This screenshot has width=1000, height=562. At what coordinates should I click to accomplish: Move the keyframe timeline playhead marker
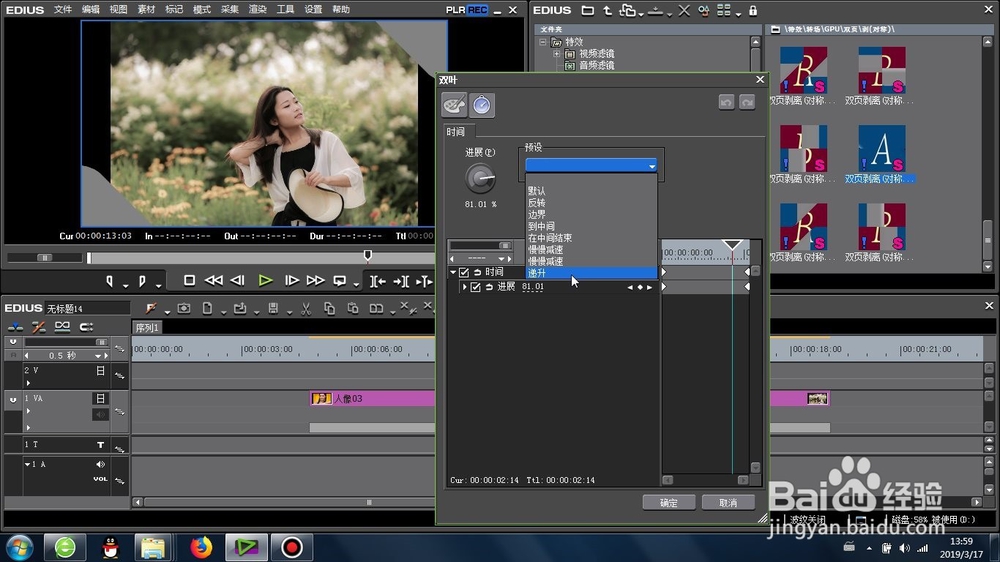pyautogui.click(x=732, y=245)
